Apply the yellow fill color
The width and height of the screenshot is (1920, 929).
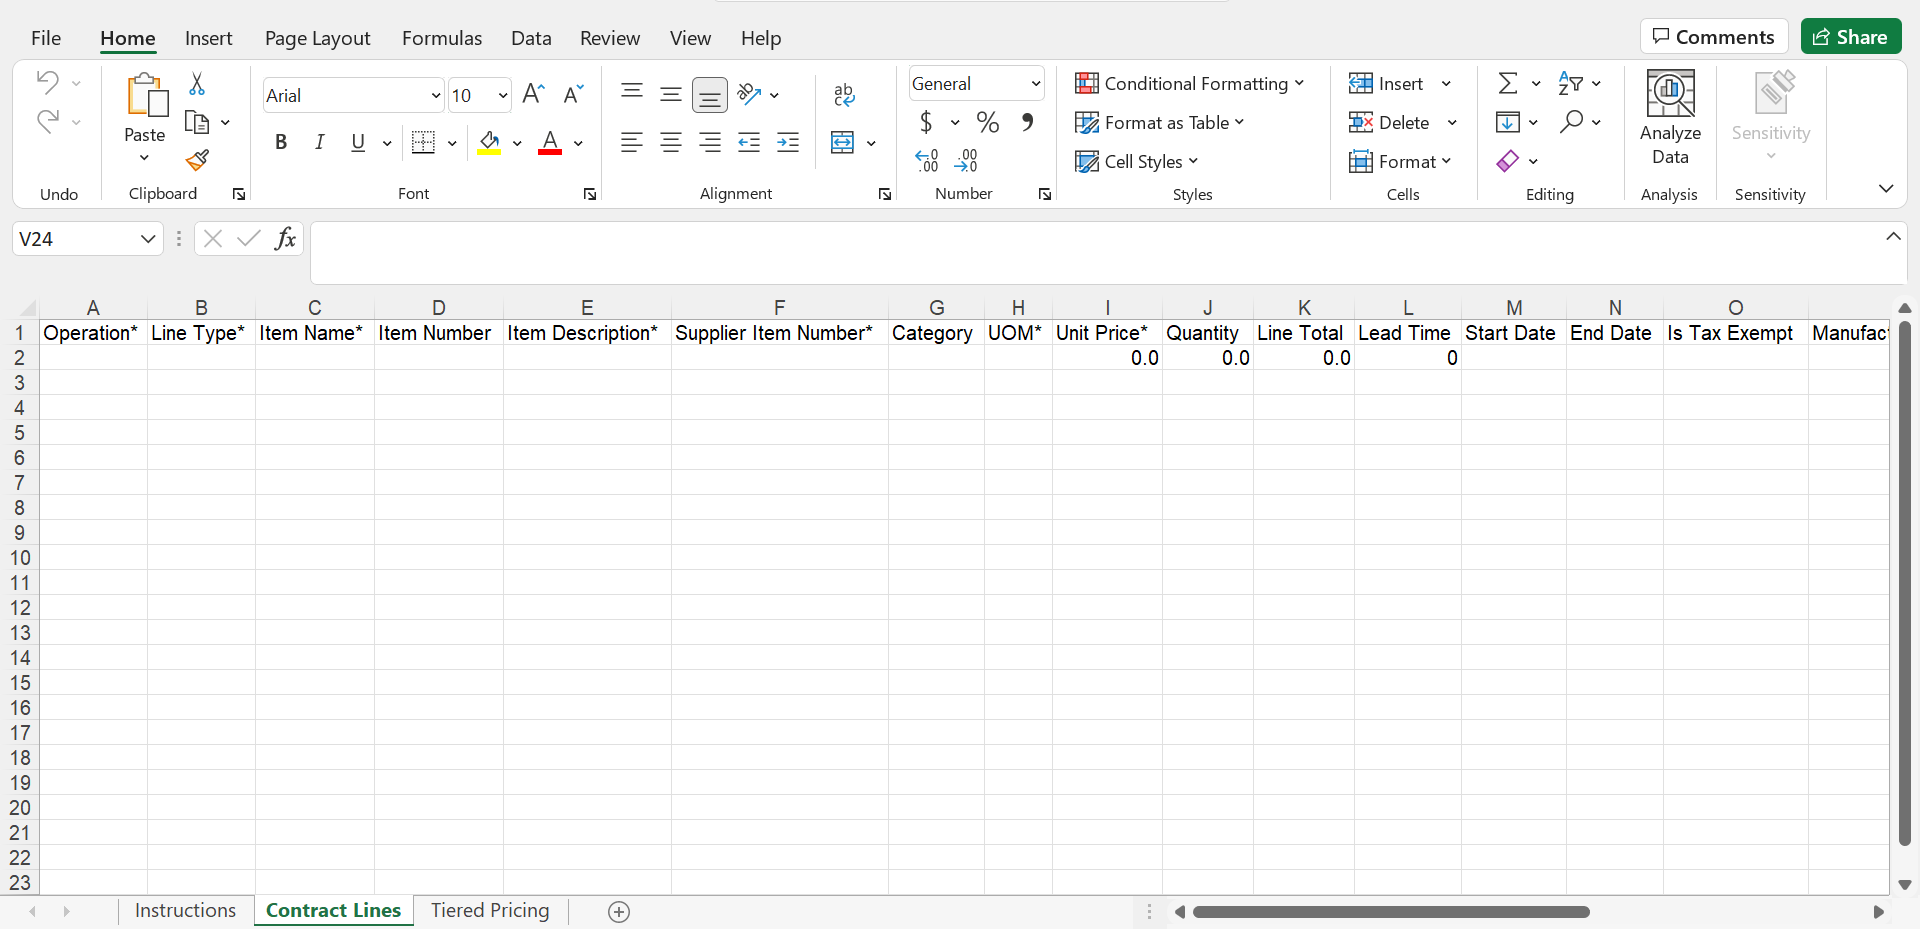[x=489, y=143]
